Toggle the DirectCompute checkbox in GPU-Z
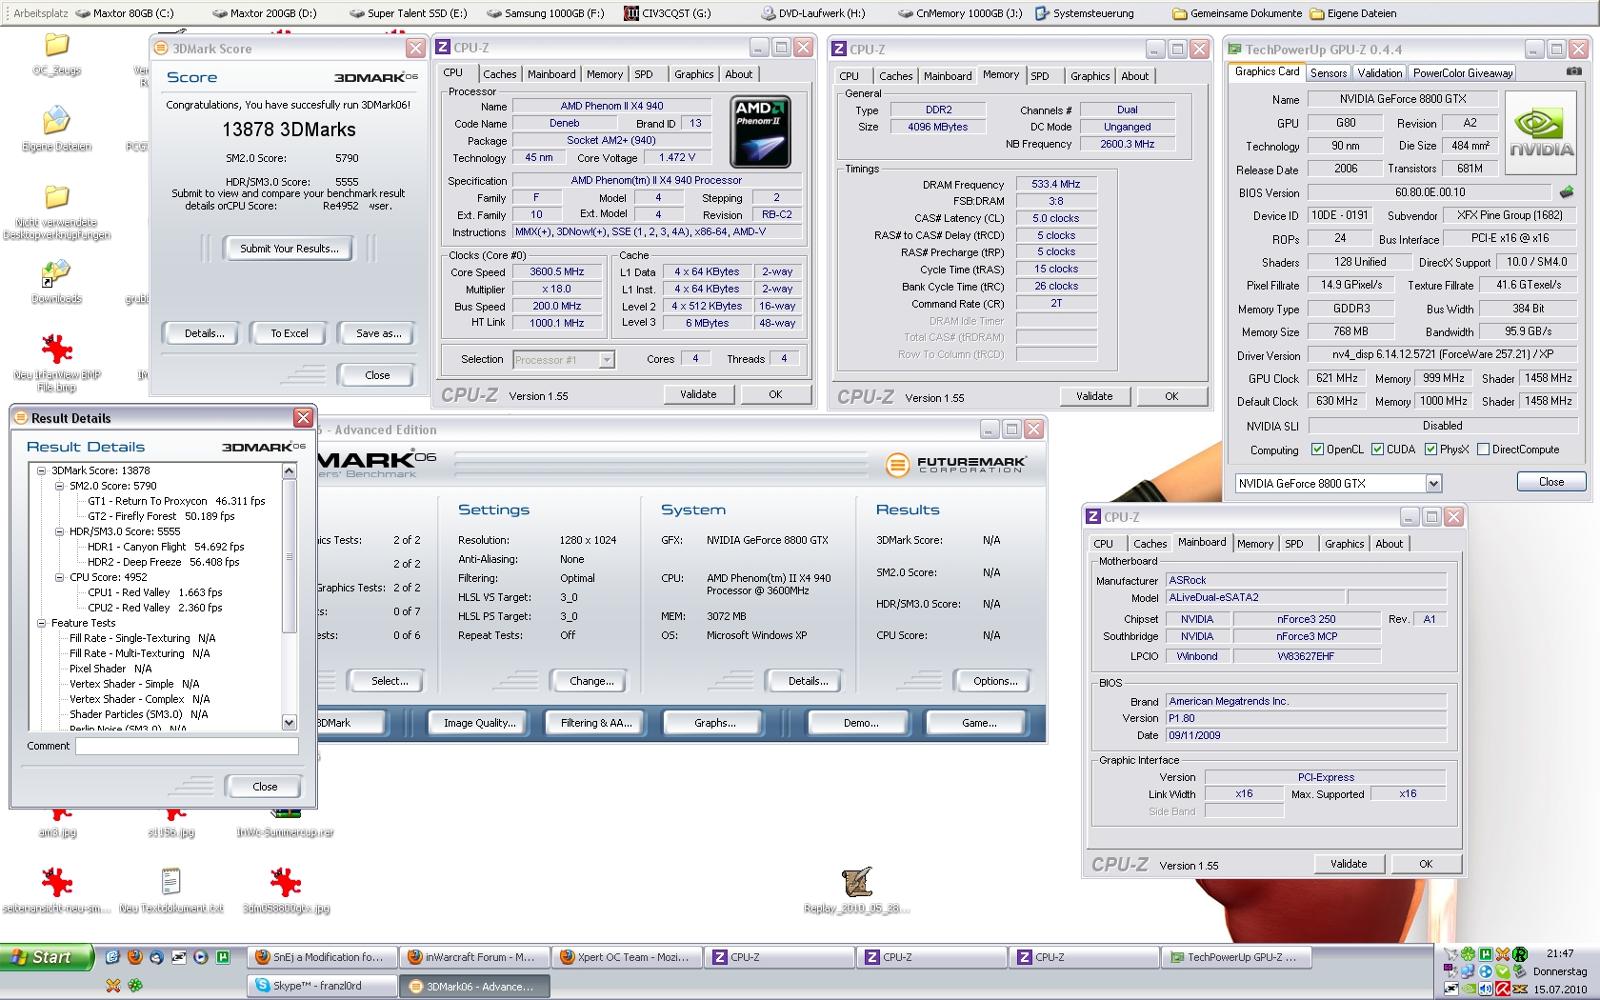The height and width of the screenshot is (1000, 1600). pos(1483,450)
